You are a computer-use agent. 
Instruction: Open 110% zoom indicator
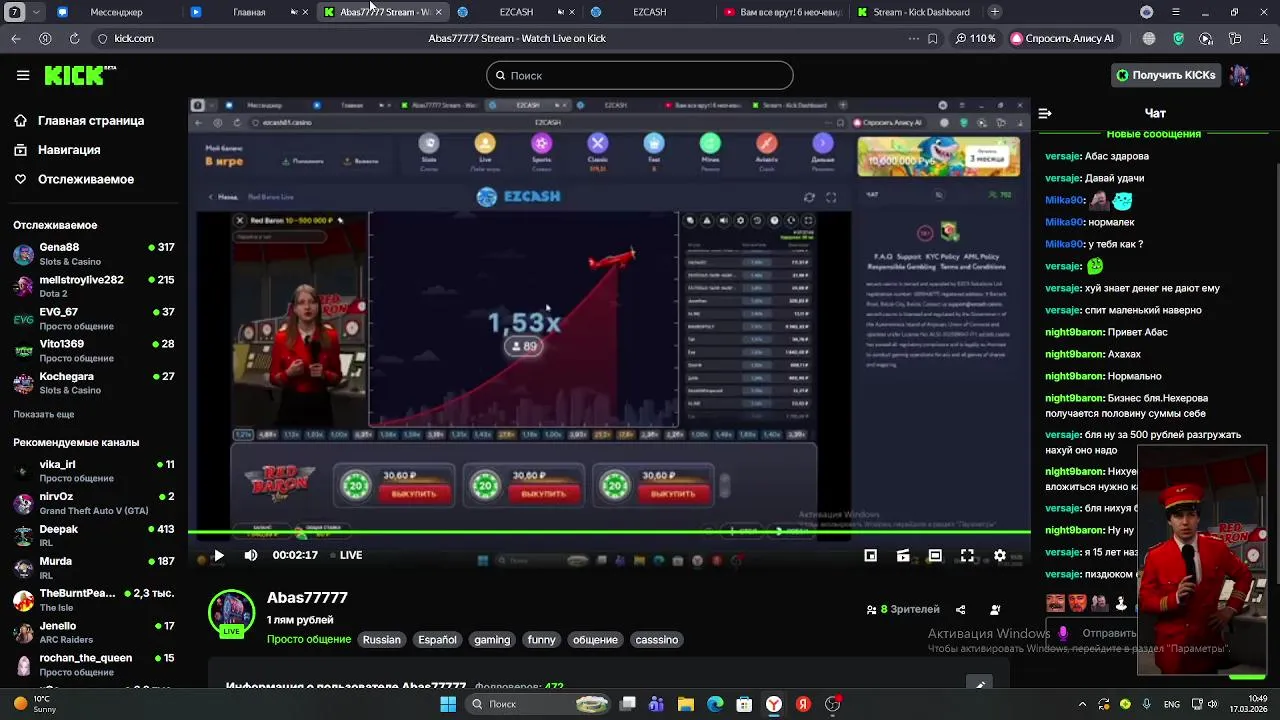(x=977, y=38)
